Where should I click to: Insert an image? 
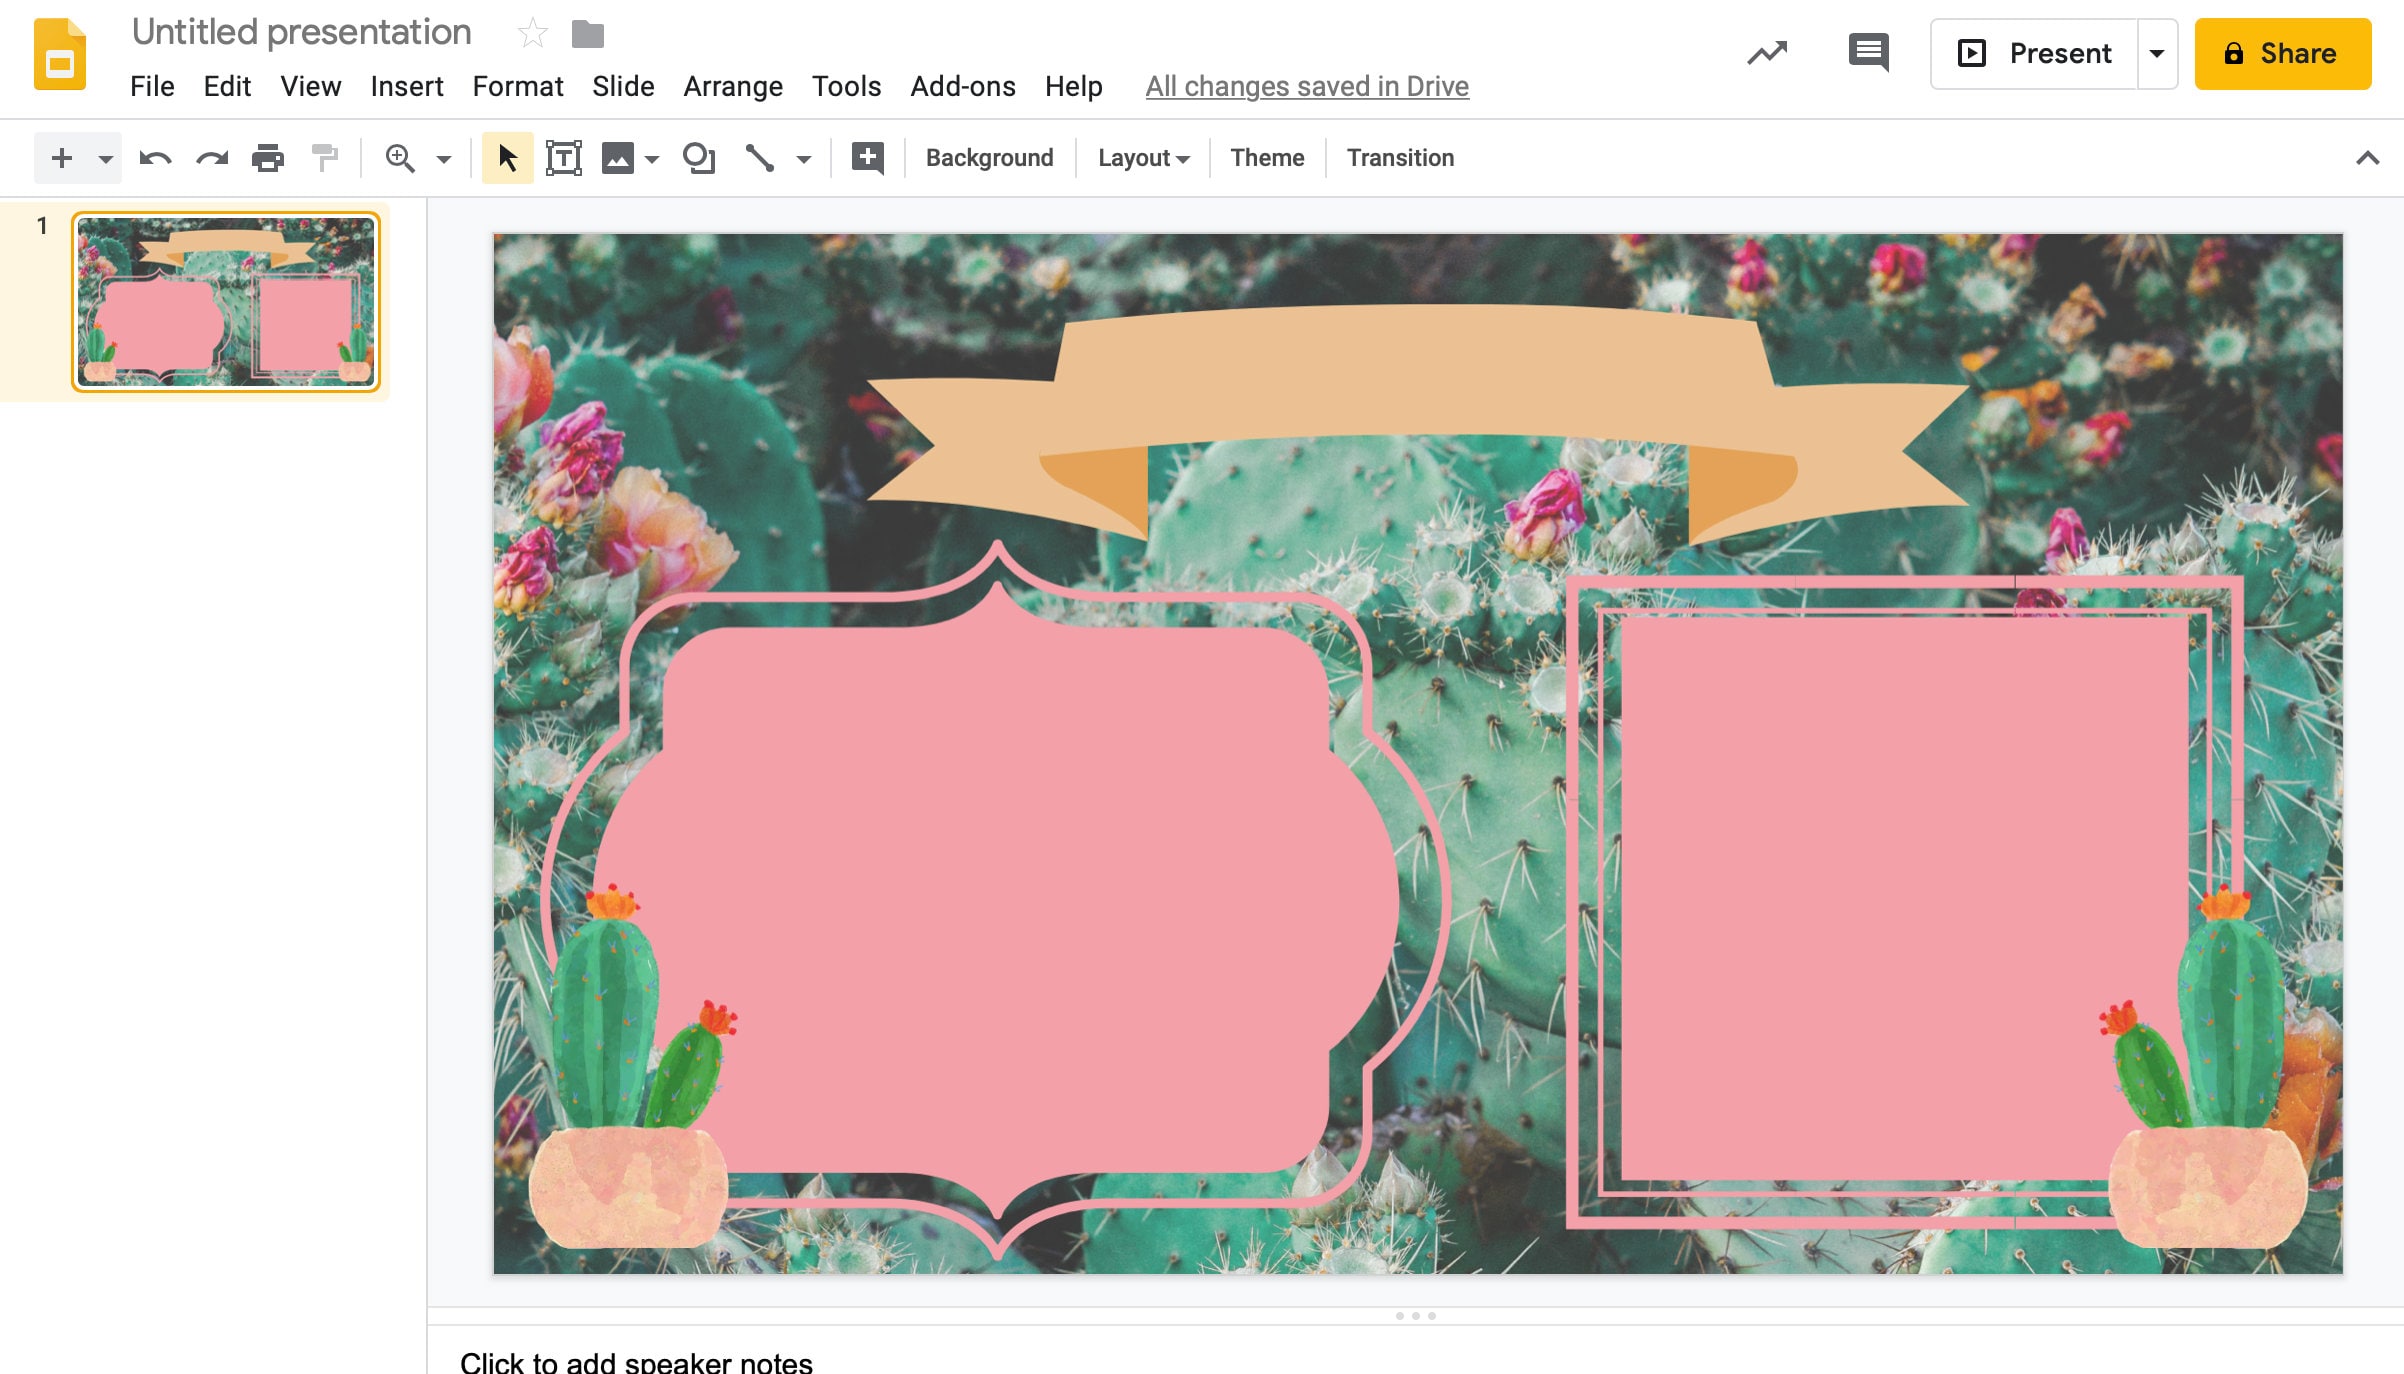pyautogui.click(x=618, y=157)
